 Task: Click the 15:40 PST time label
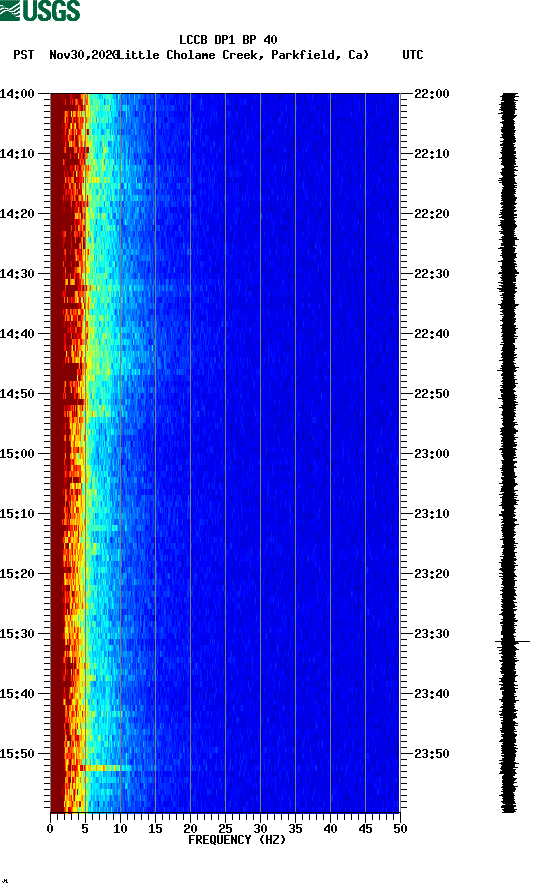click(17, 694)
